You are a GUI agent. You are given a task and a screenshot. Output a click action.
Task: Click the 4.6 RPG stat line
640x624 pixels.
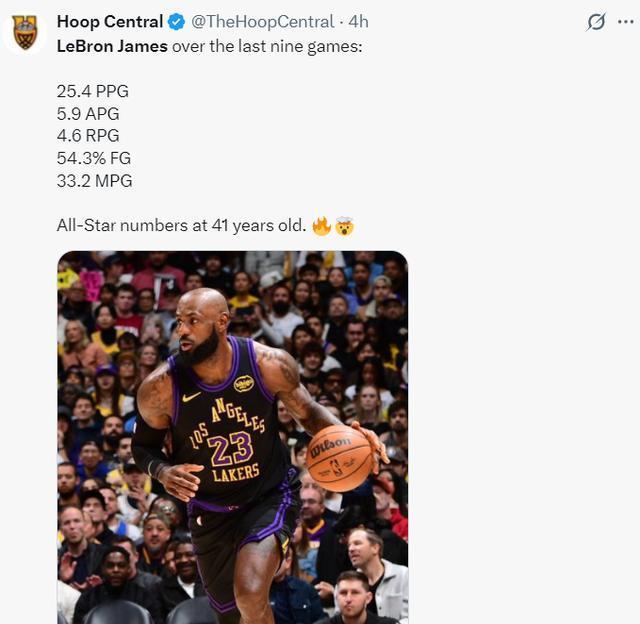(88, 135)
